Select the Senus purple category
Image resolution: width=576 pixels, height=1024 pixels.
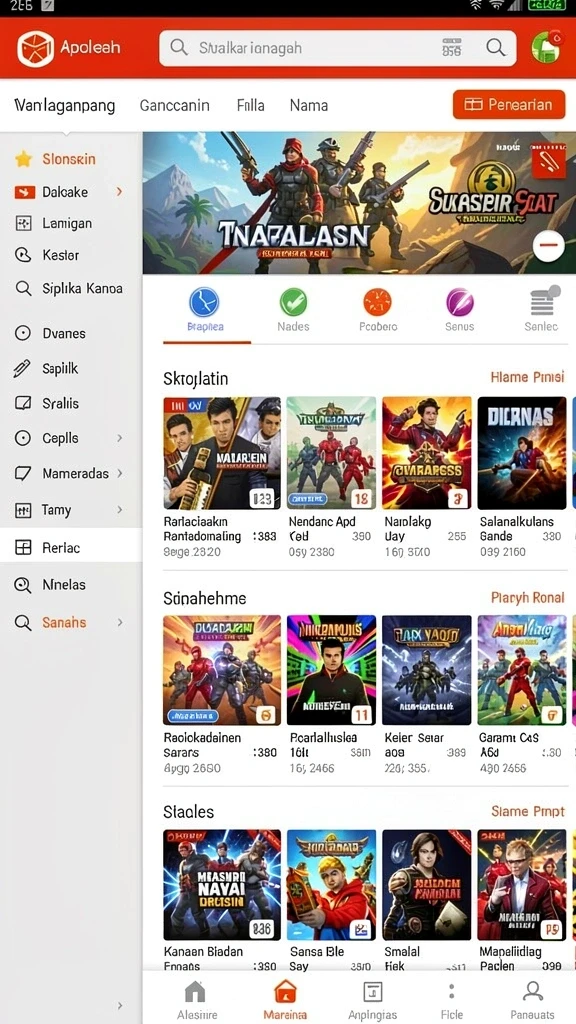pyautogui.click(x=460, y=311)
